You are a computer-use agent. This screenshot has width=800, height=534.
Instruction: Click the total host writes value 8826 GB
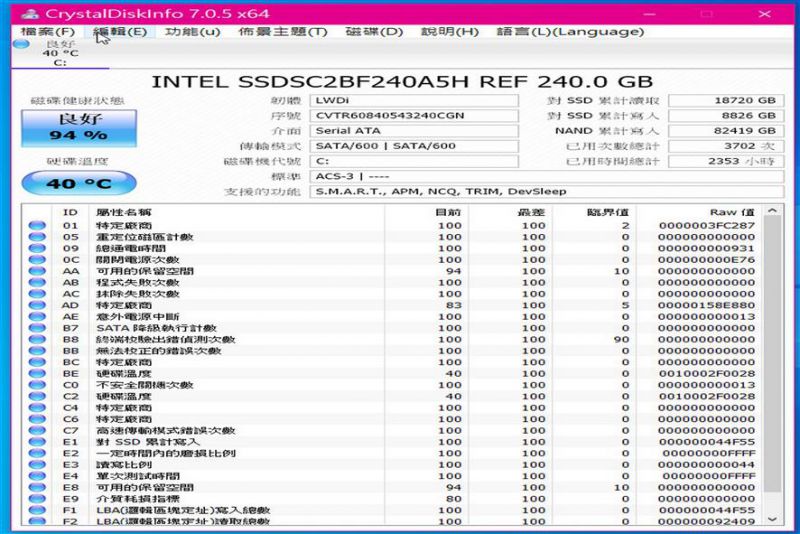[x=726, y=116]
